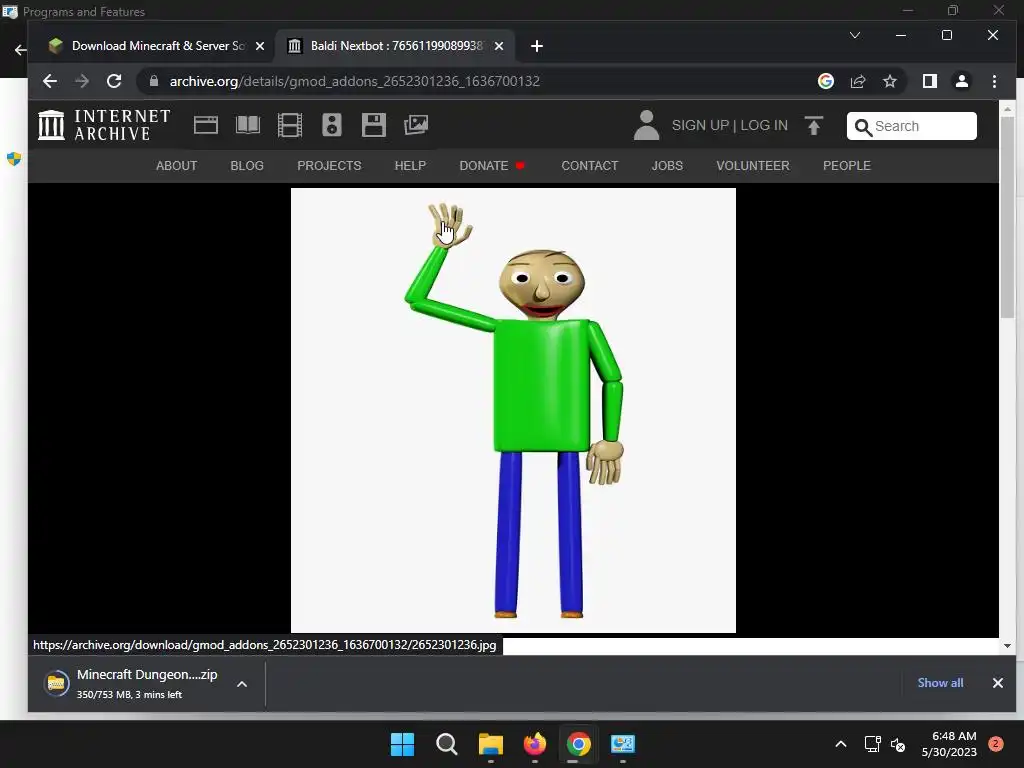Viewport: 1024px width, 768px height.
Task: Click the network tray icon
Action: pyautogui.click(x=872, y=744)
